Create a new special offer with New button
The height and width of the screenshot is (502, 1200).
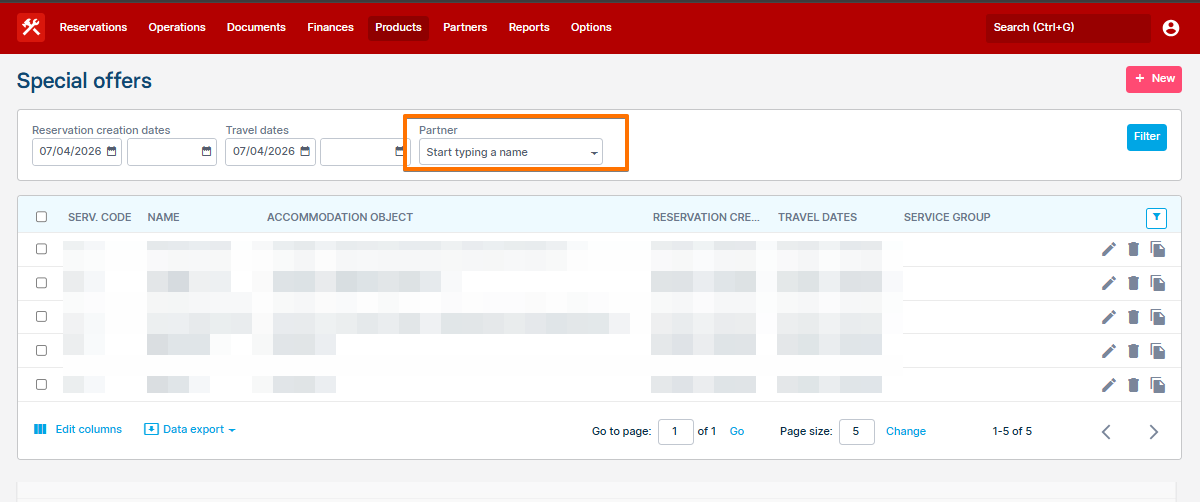(1153, 79)
